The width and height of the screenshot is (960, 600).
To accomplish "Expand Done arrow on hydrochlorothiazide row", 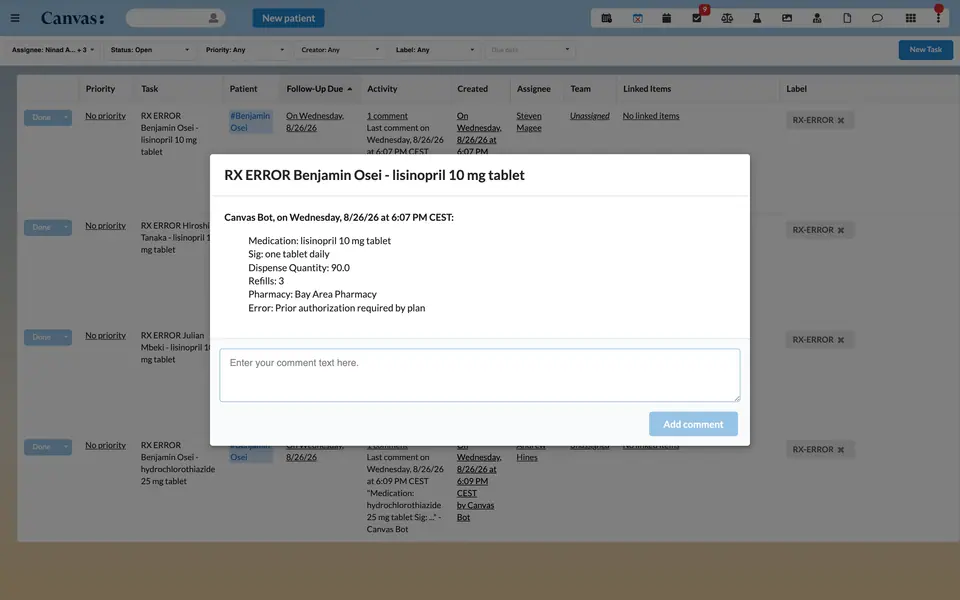I will [66, 447].
